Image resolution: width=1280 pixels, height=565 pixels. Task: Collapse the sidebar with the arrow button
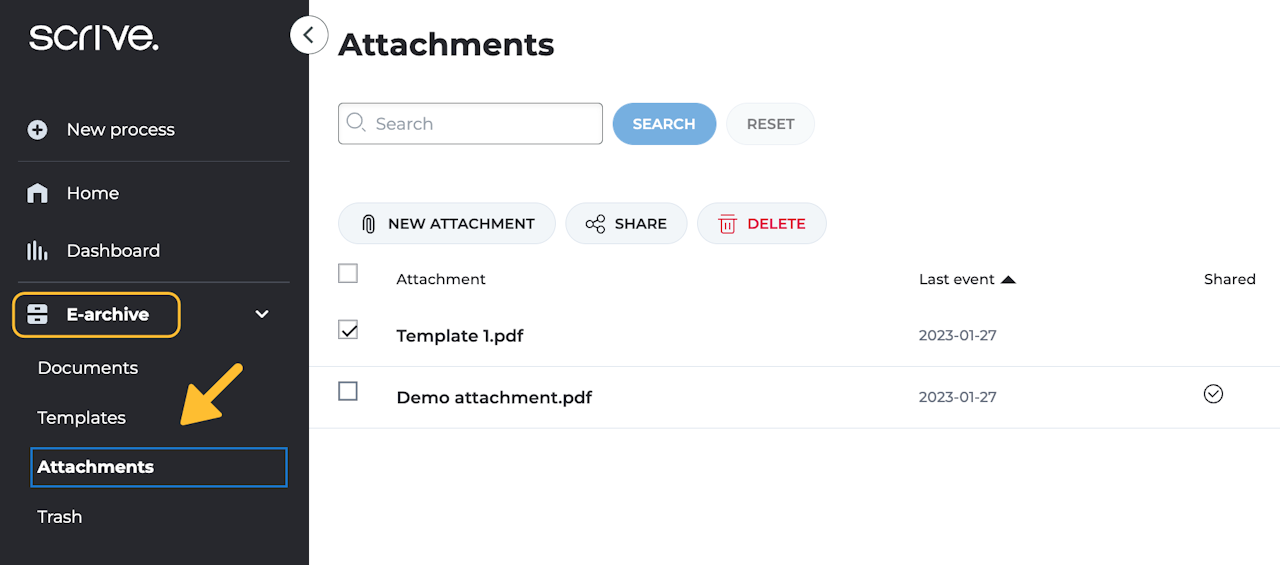[x=309, y=35]
